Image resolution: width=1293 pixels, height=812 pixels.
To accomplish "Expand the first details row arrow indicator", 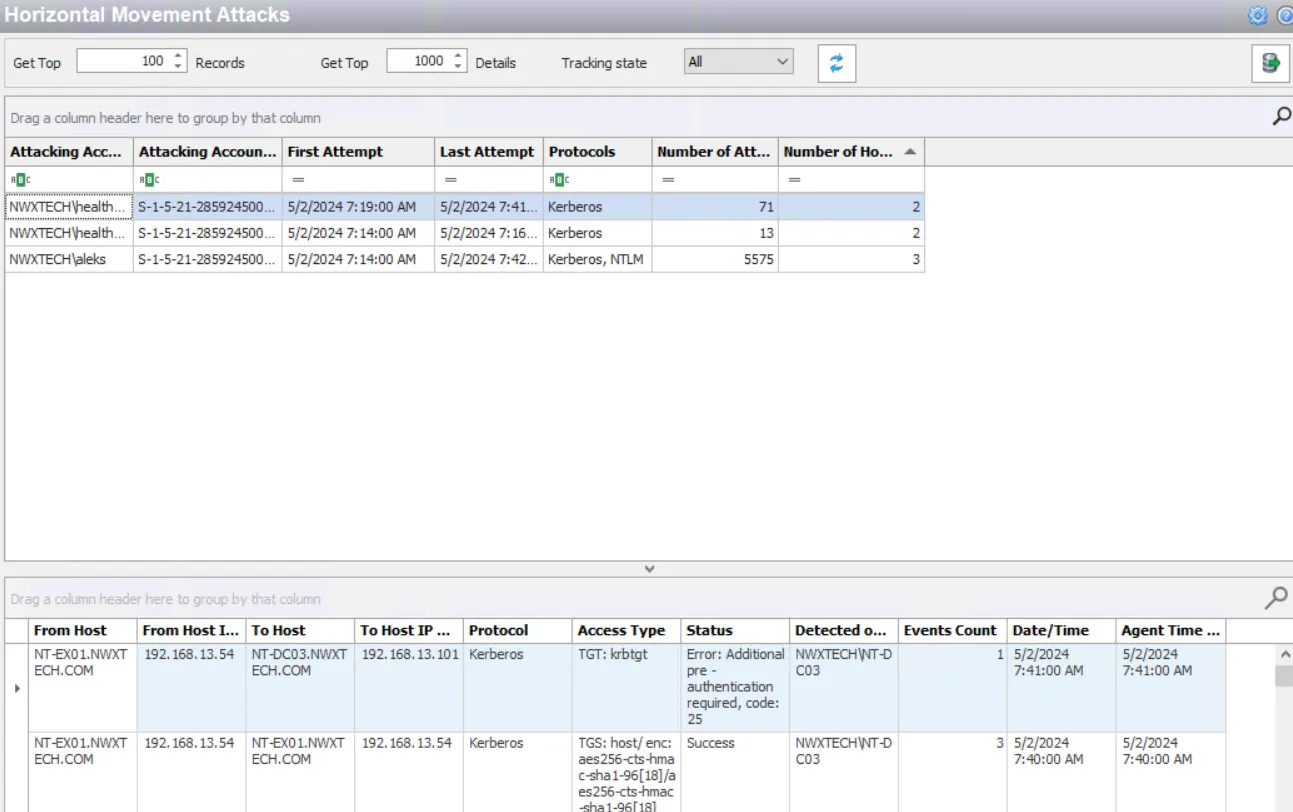I will pos(16,688).
